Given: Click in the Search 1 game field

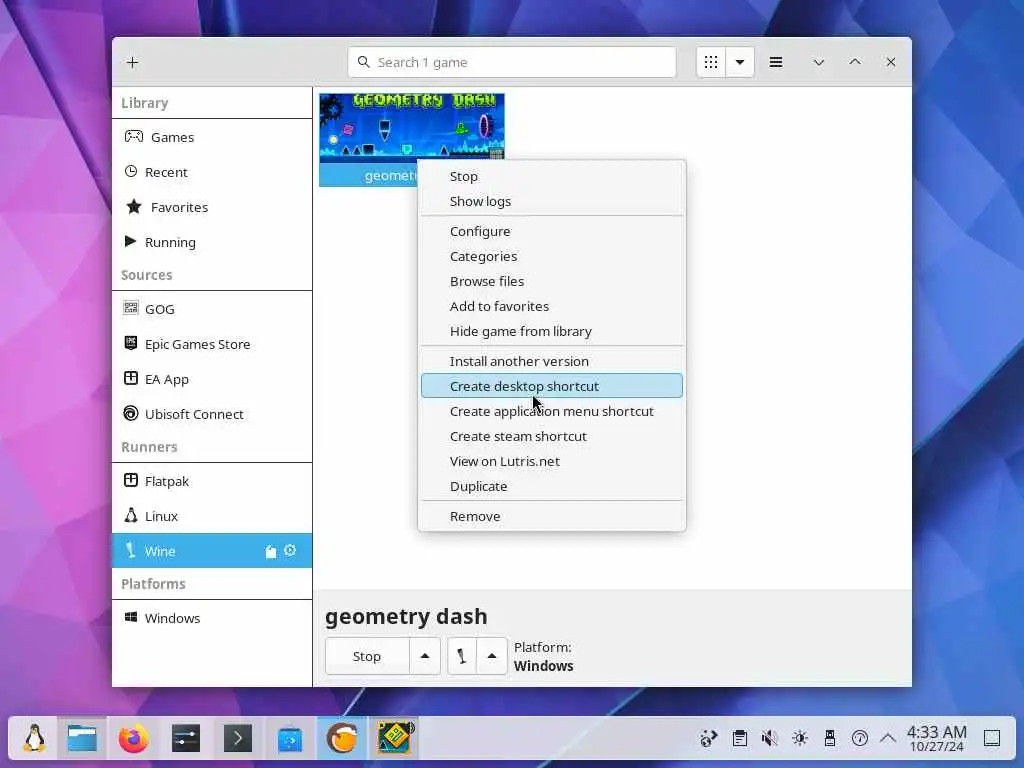Looking at the screenshot, I should click(x=512, y=62).
